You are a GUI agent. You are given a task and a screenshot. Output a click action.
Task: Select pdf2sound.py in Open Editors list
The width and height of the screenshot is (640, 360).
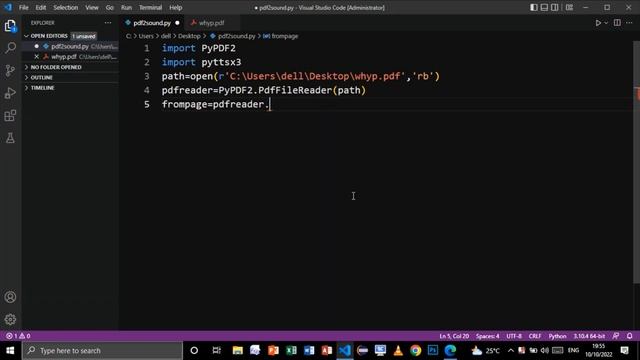71,47
